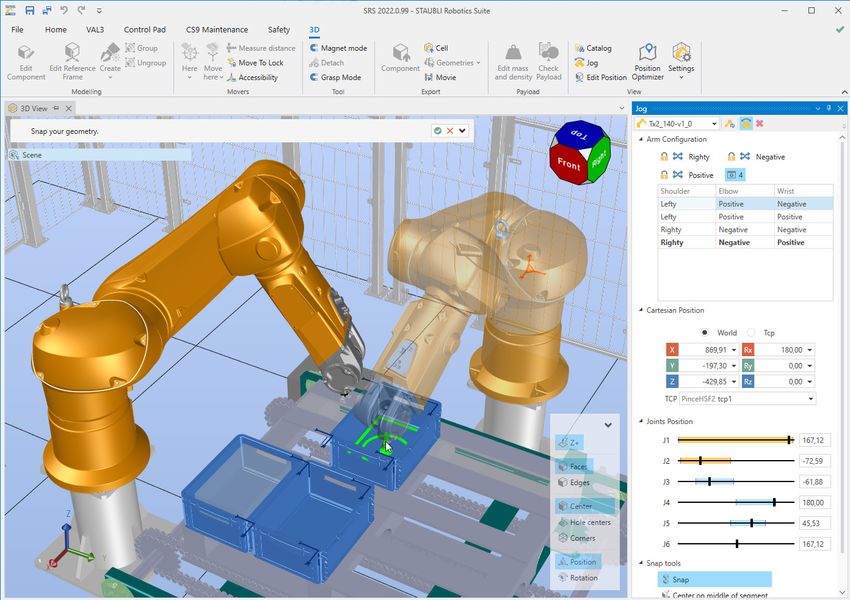Click the Save icon in title bar
Viewport: 850px width, 600px height.
(x=30, y=10)
